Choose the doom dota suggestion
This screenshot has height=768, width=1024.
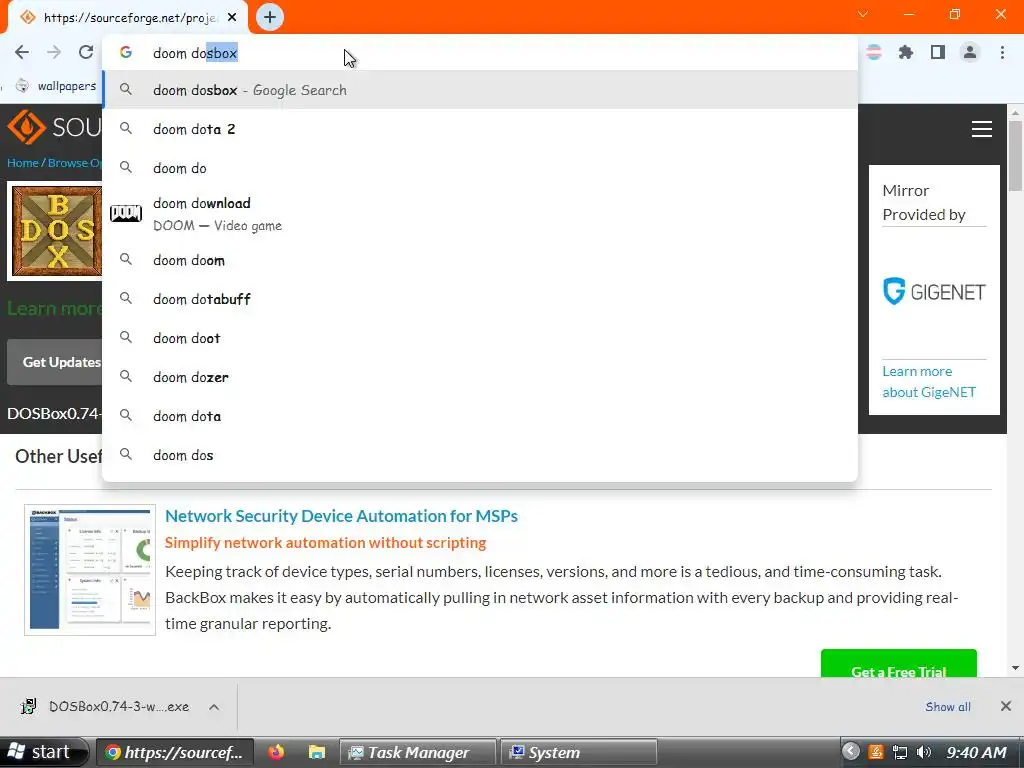[480, 417]
